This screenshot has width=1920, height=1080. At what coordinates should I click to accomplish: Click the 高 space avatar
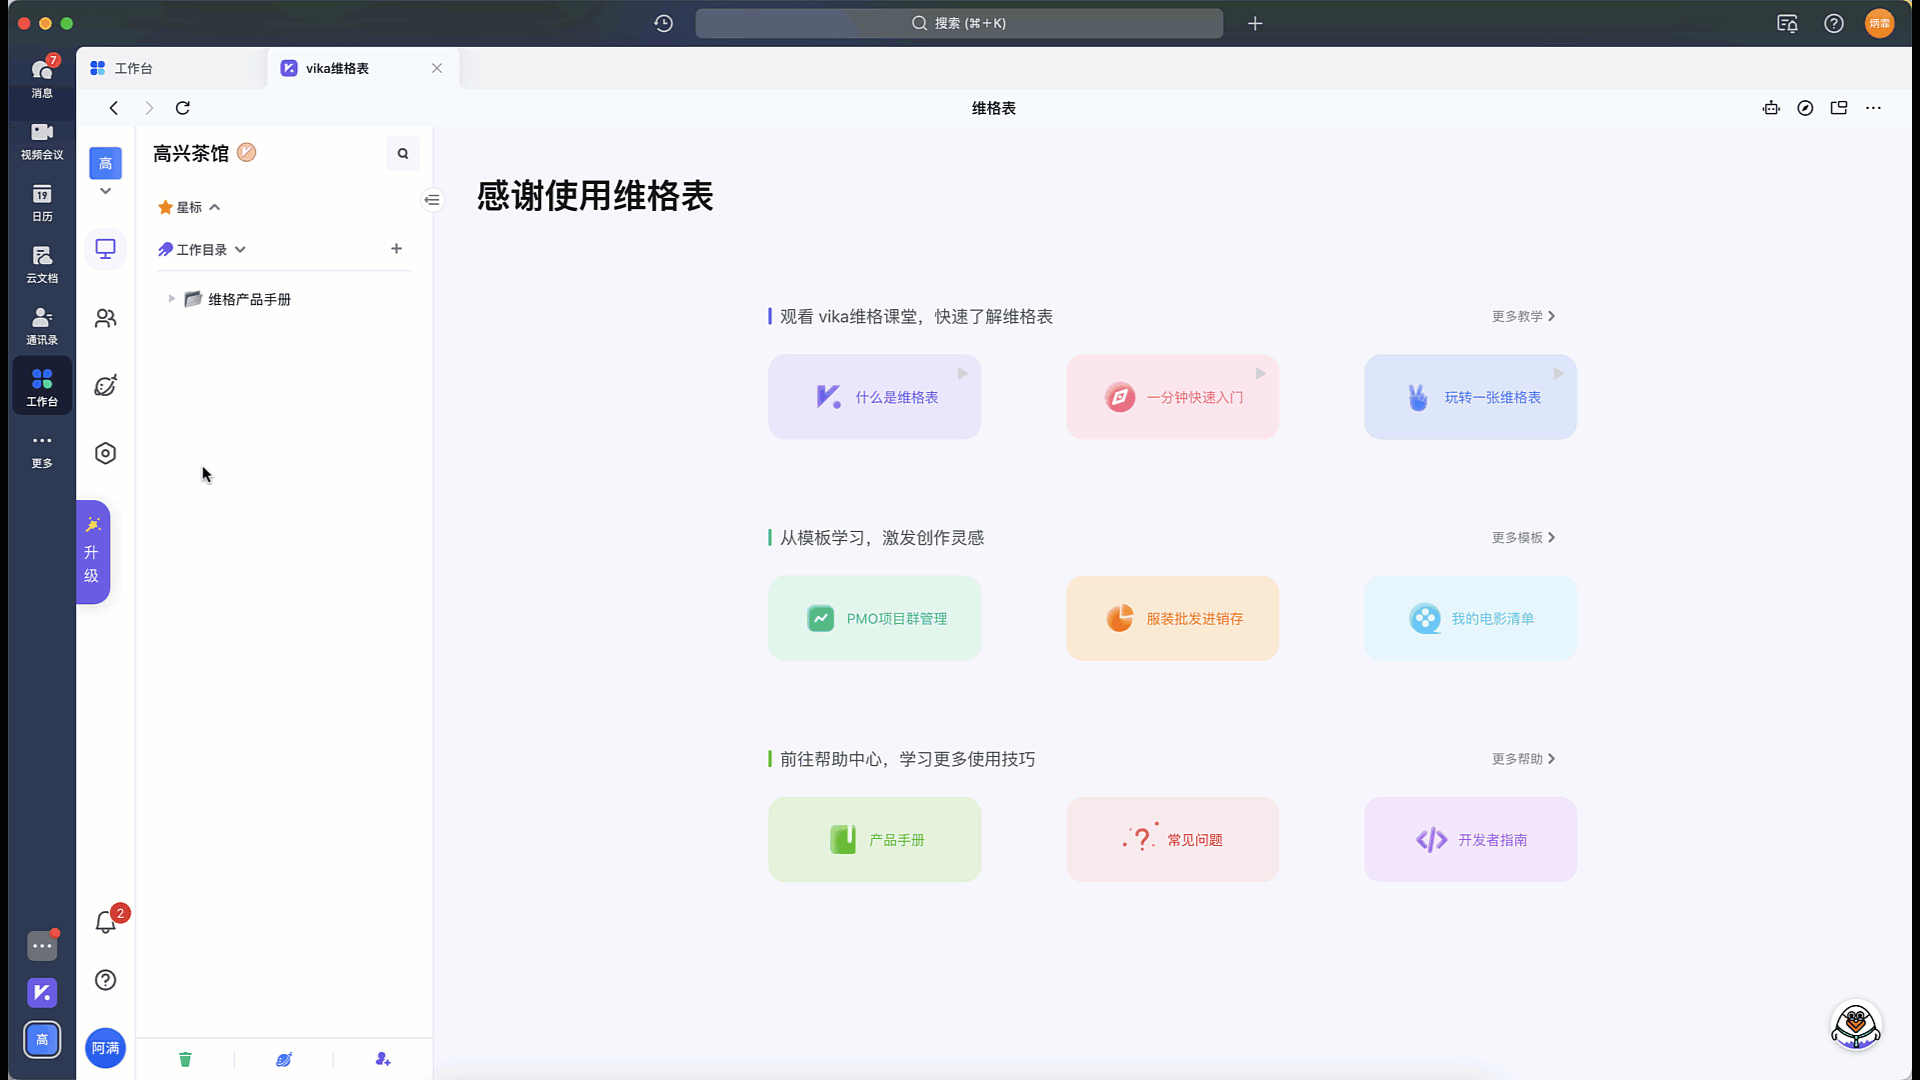click(x=105, y=163)
